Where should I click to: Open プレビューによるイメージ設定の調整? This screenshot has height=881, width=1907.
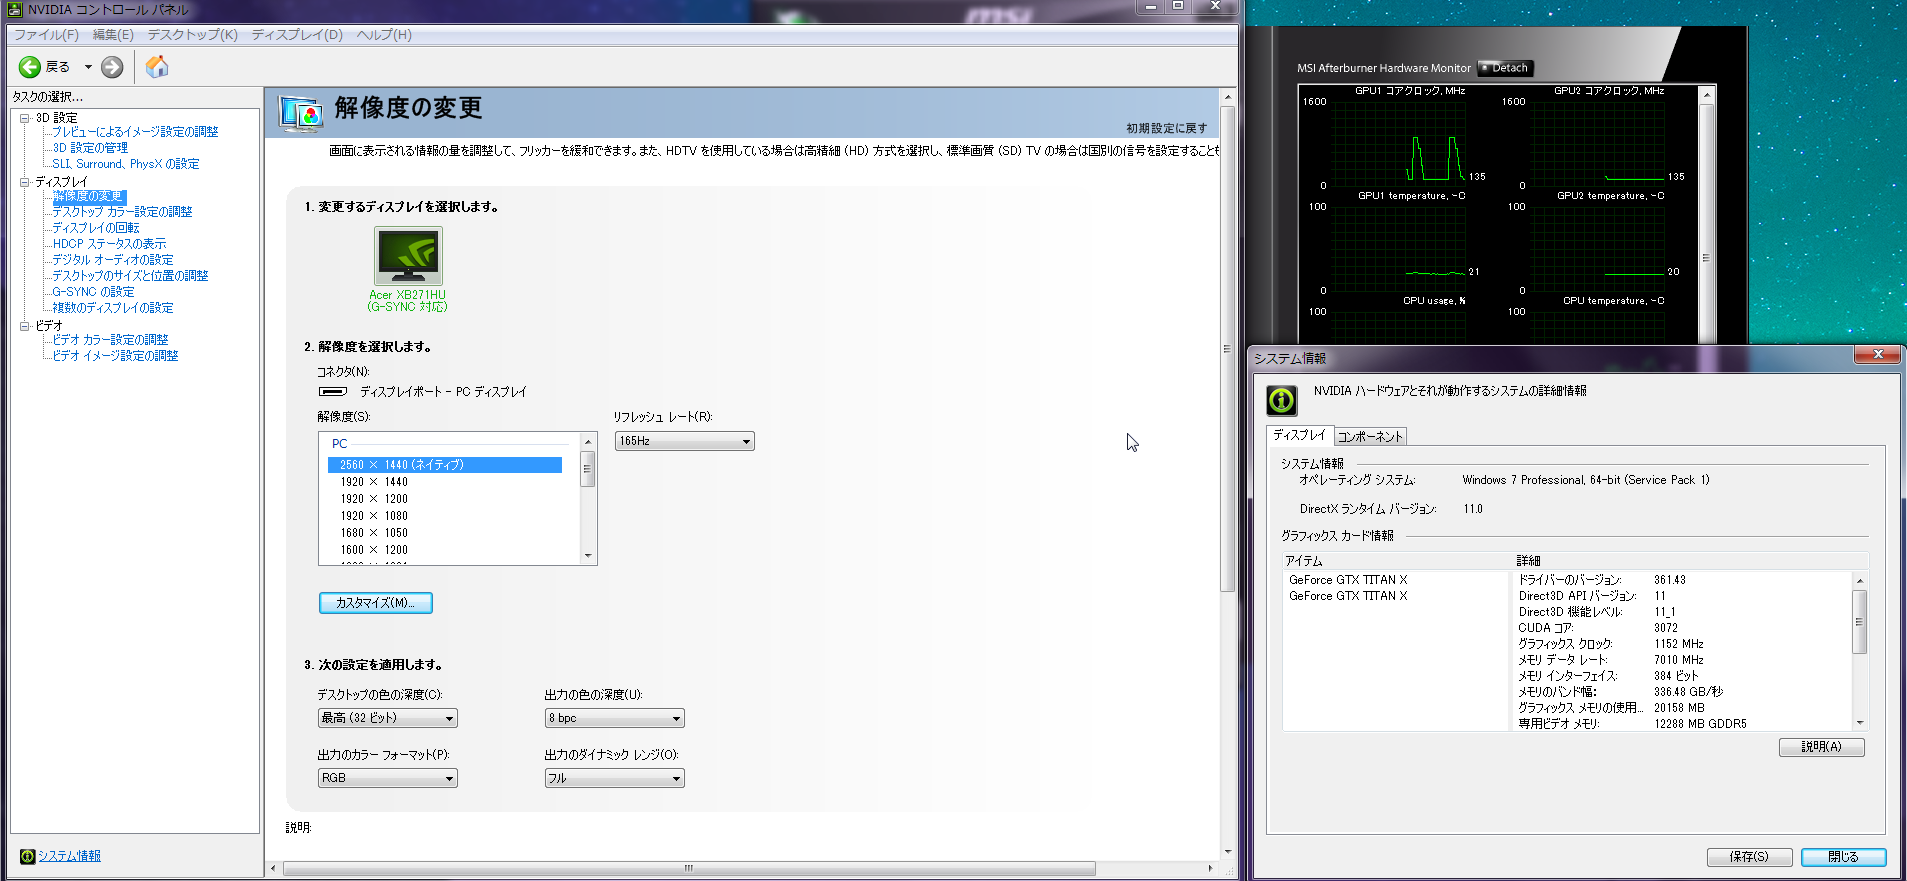point(135,132)
